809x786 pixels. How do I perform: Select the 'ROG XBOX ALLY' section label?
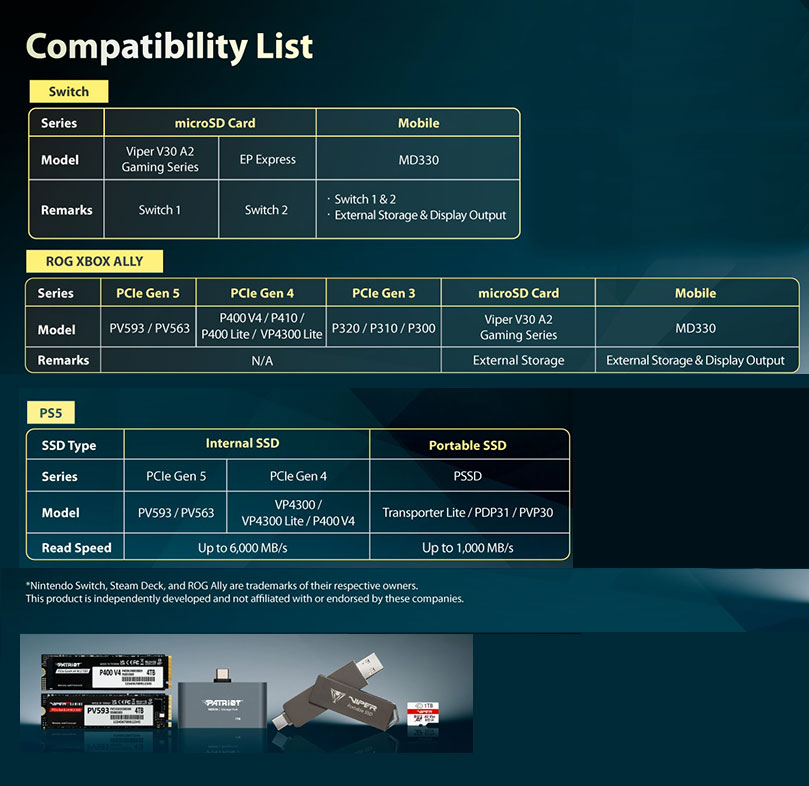(94, 261)
